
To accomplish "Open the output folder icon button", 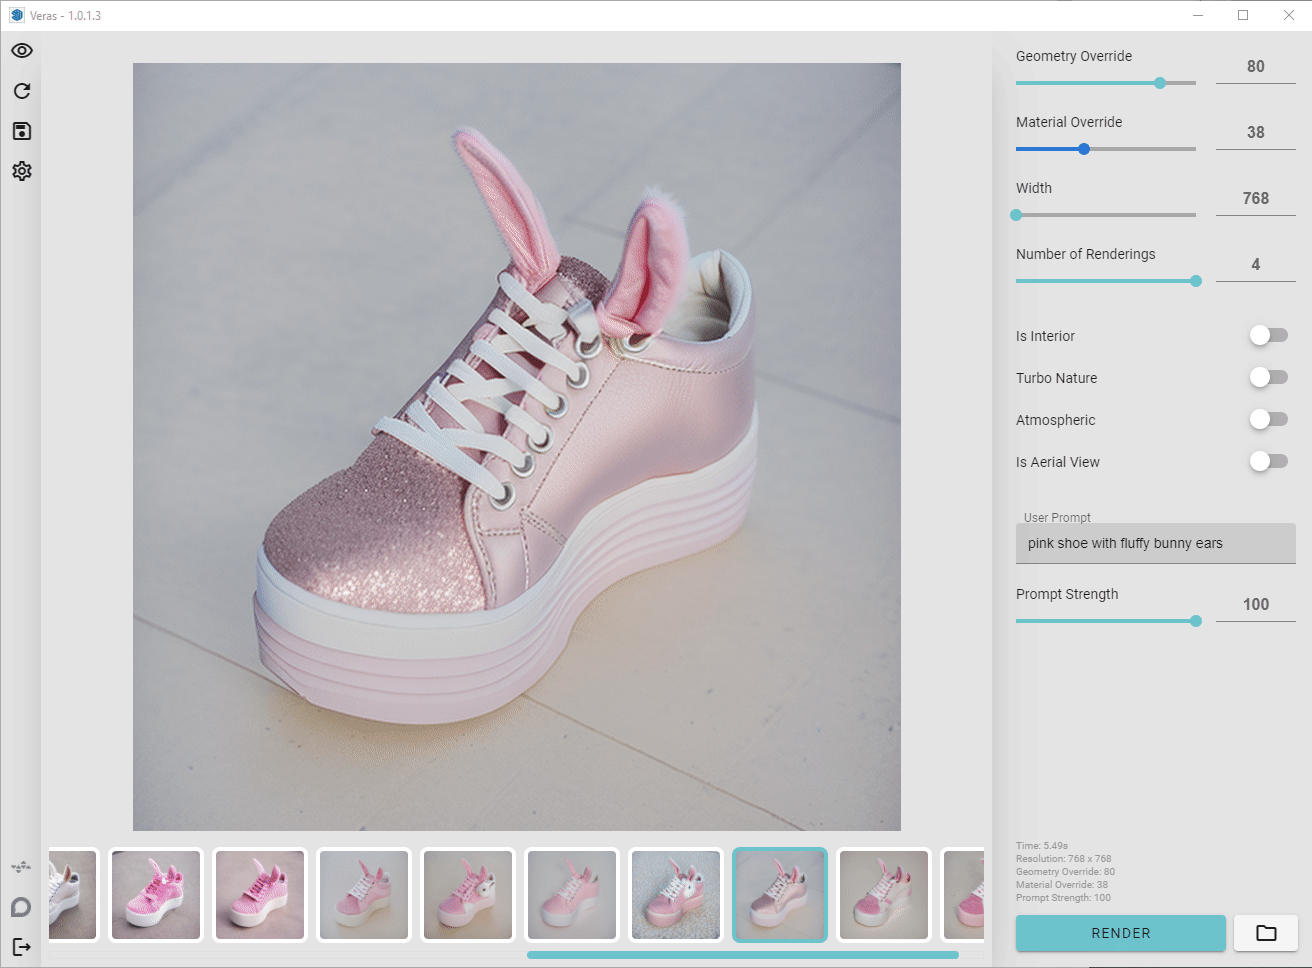I will (x=1266, y=933).
